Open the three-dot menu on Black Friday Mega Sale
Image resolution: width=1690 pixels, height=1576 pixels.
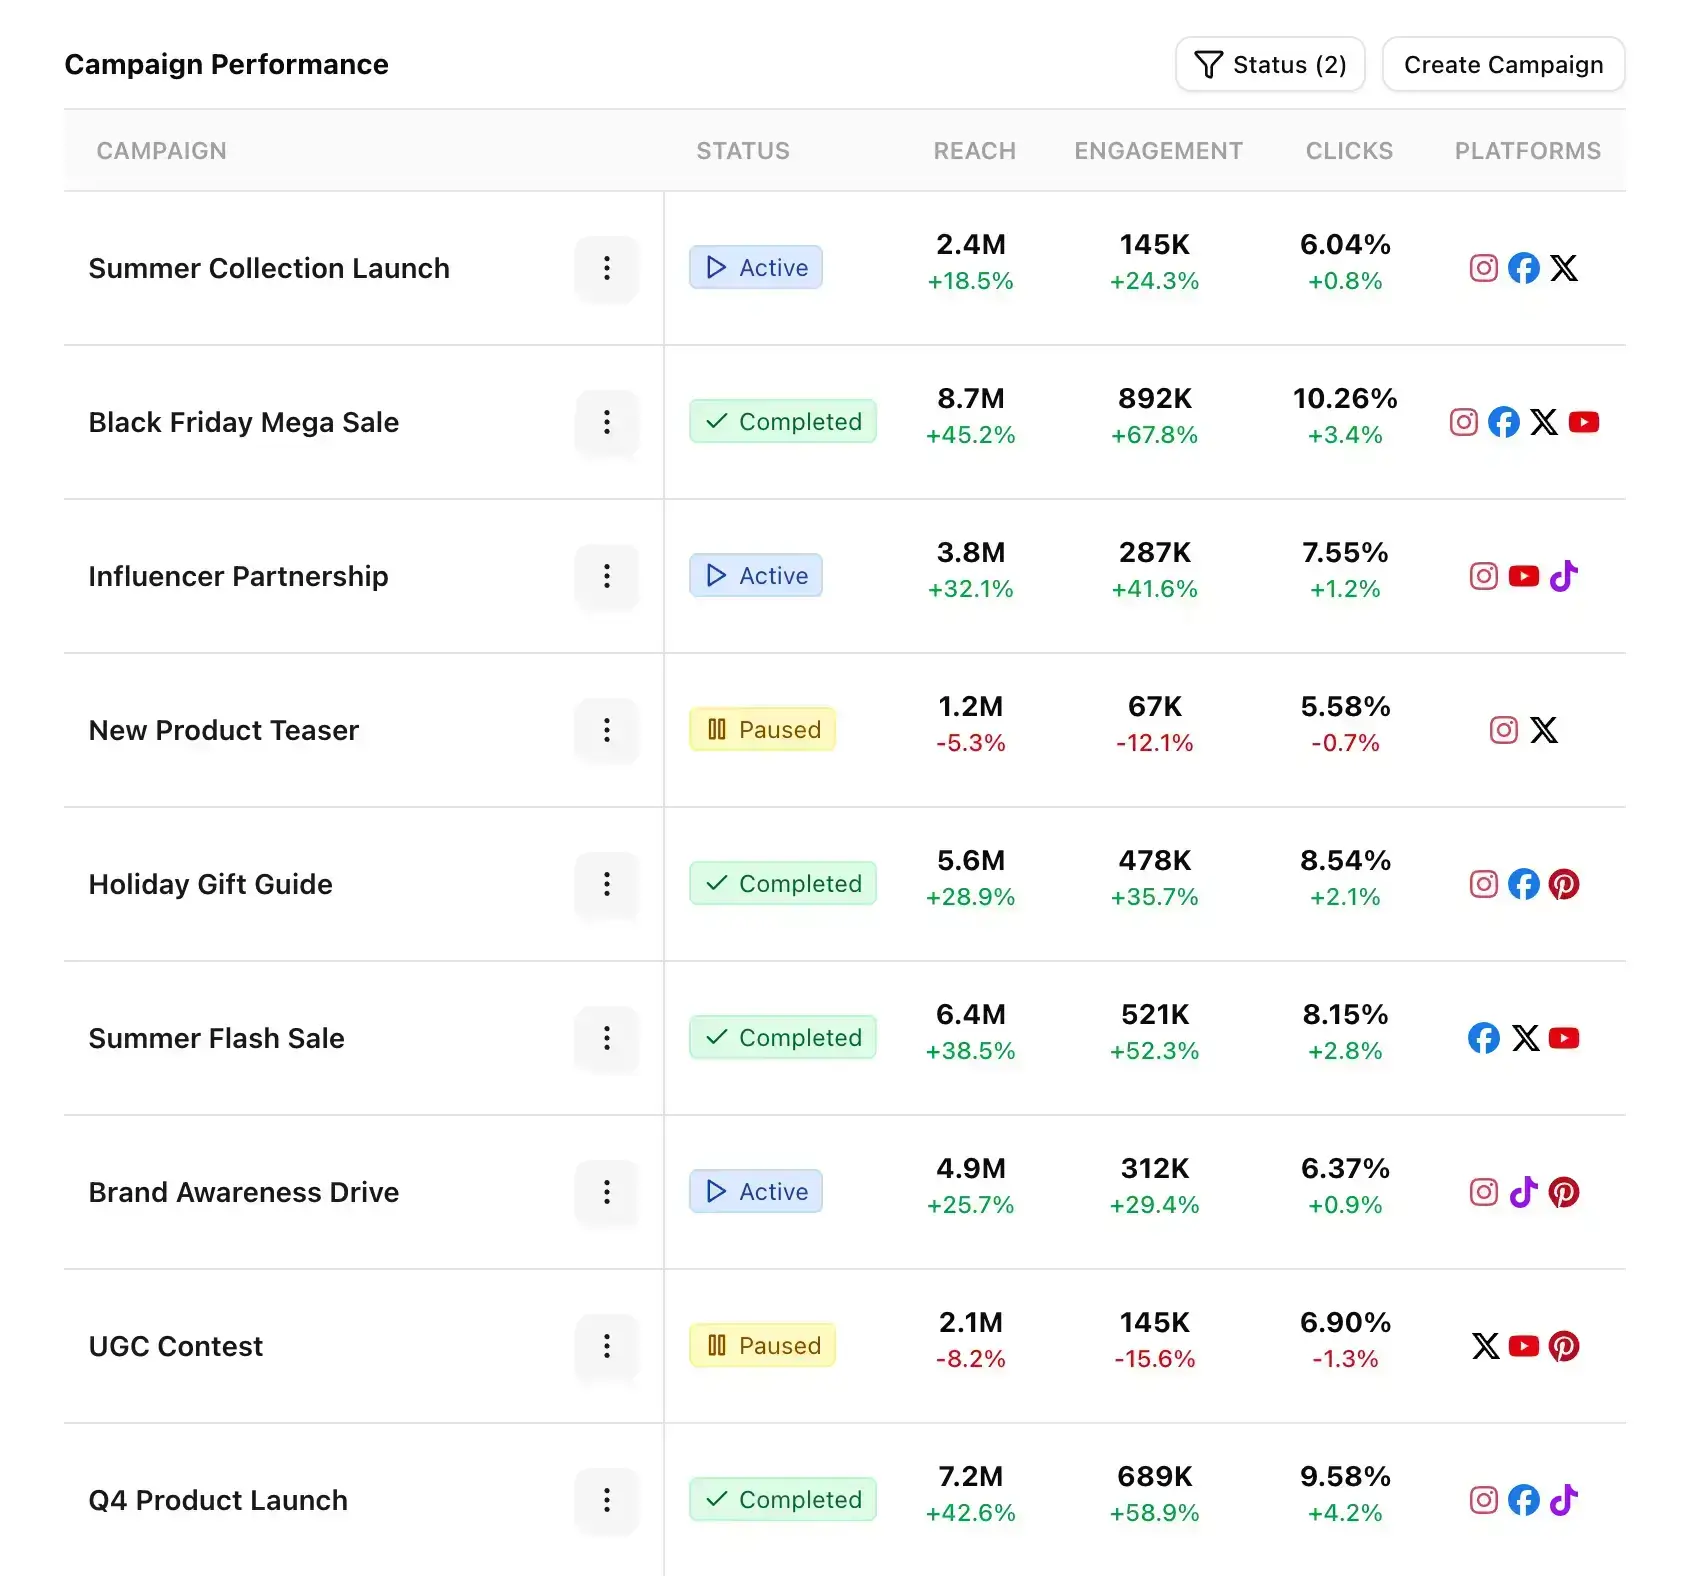[607, 423]
